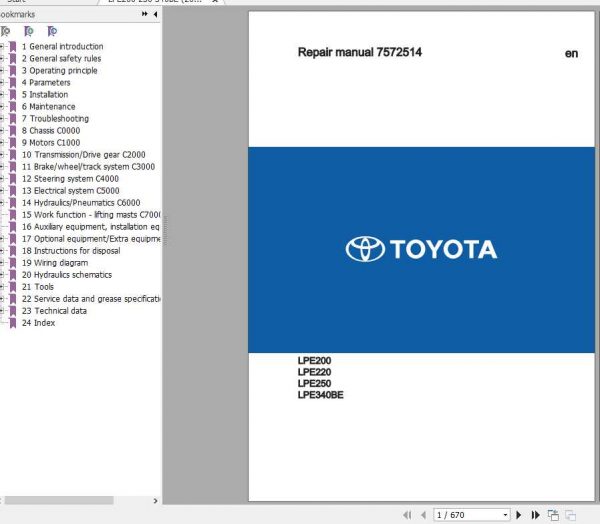Click the greyed next view icon
The image size is (600, 524).
(571, 515)
